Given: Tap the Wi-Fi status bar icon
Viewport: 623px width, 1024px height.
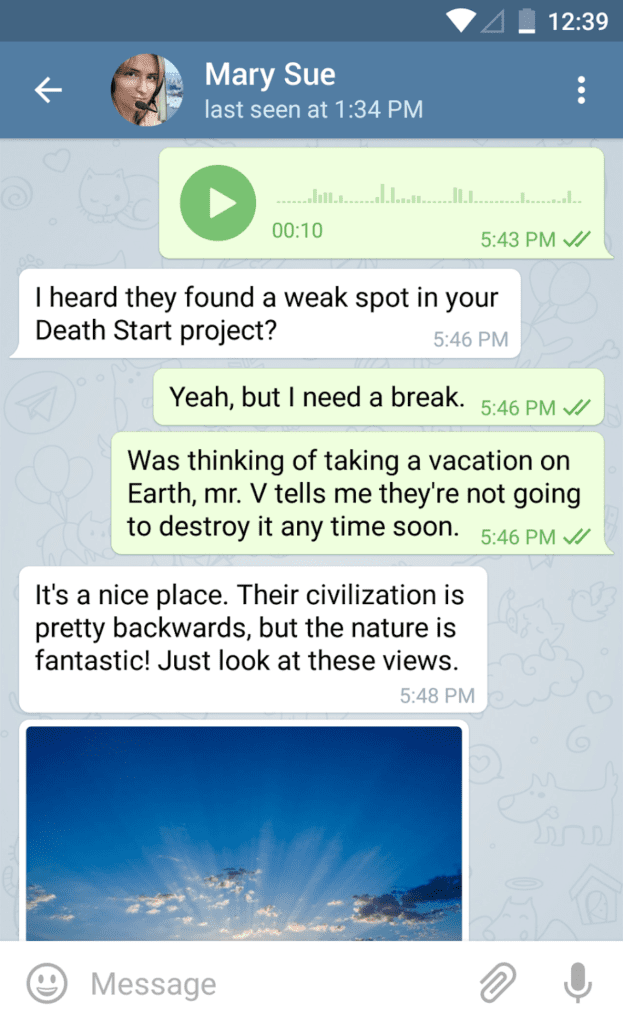Looking at the screenshot, I should pos(460,21).
